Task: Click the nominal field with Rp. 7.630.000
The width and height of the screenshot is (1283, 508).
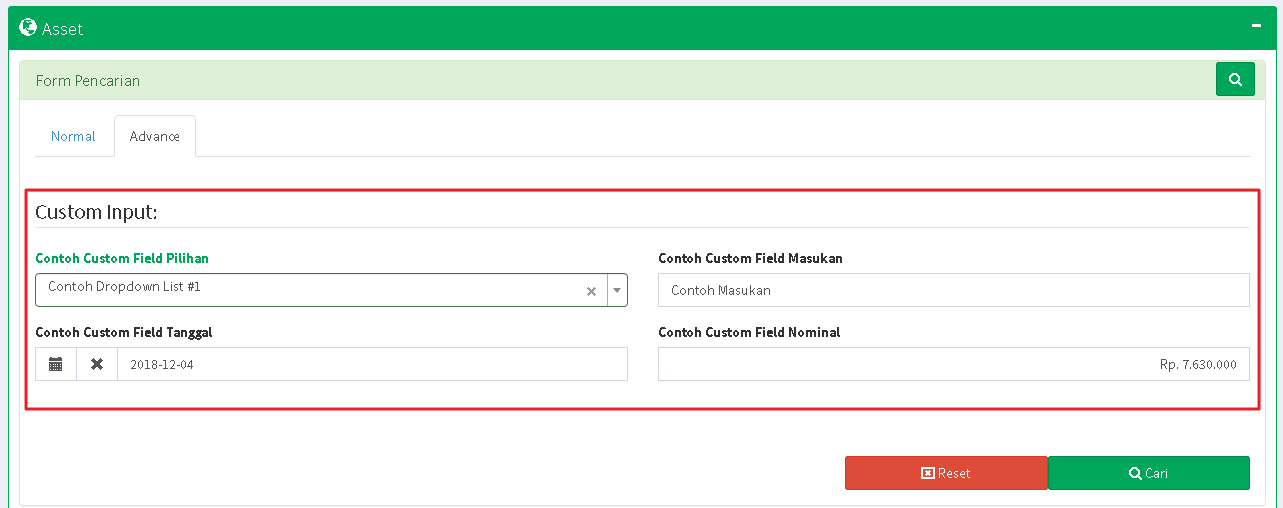Action: [x=953, y=364]
